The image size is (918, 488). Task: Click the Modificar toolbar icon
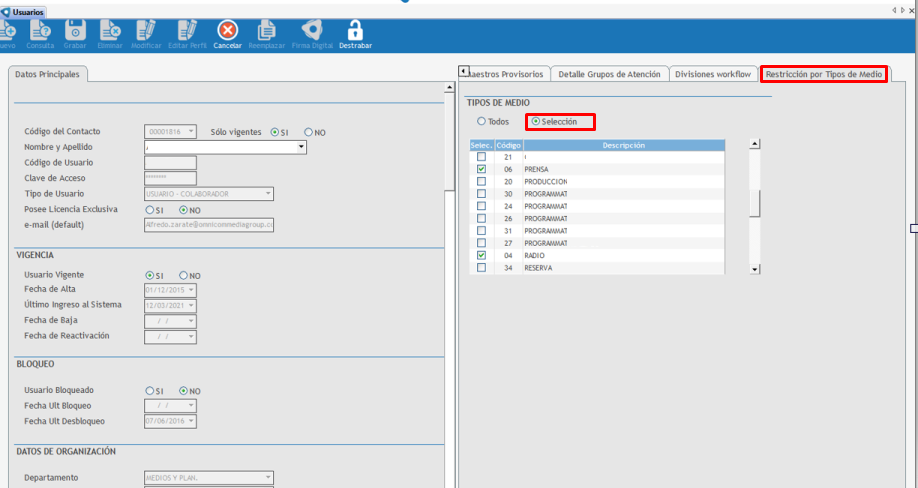coord(146,32)
